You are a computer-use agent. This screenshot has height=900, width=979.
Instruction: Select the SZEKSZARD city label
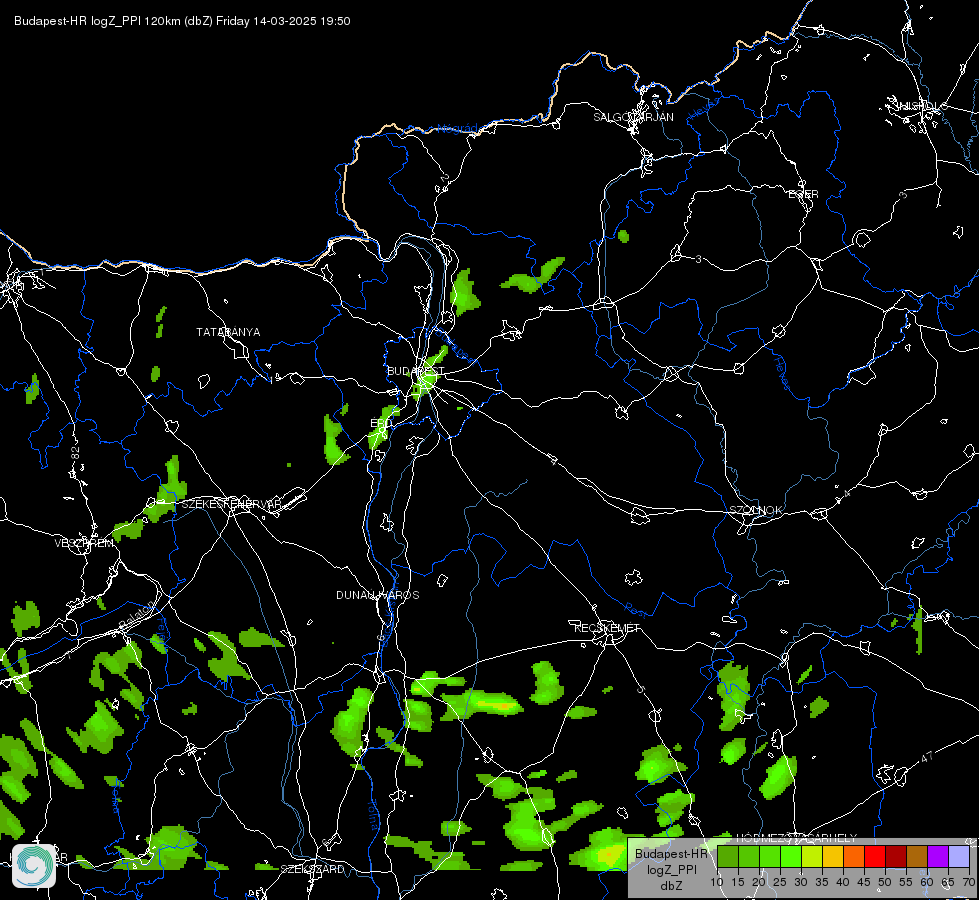point(312,869)
